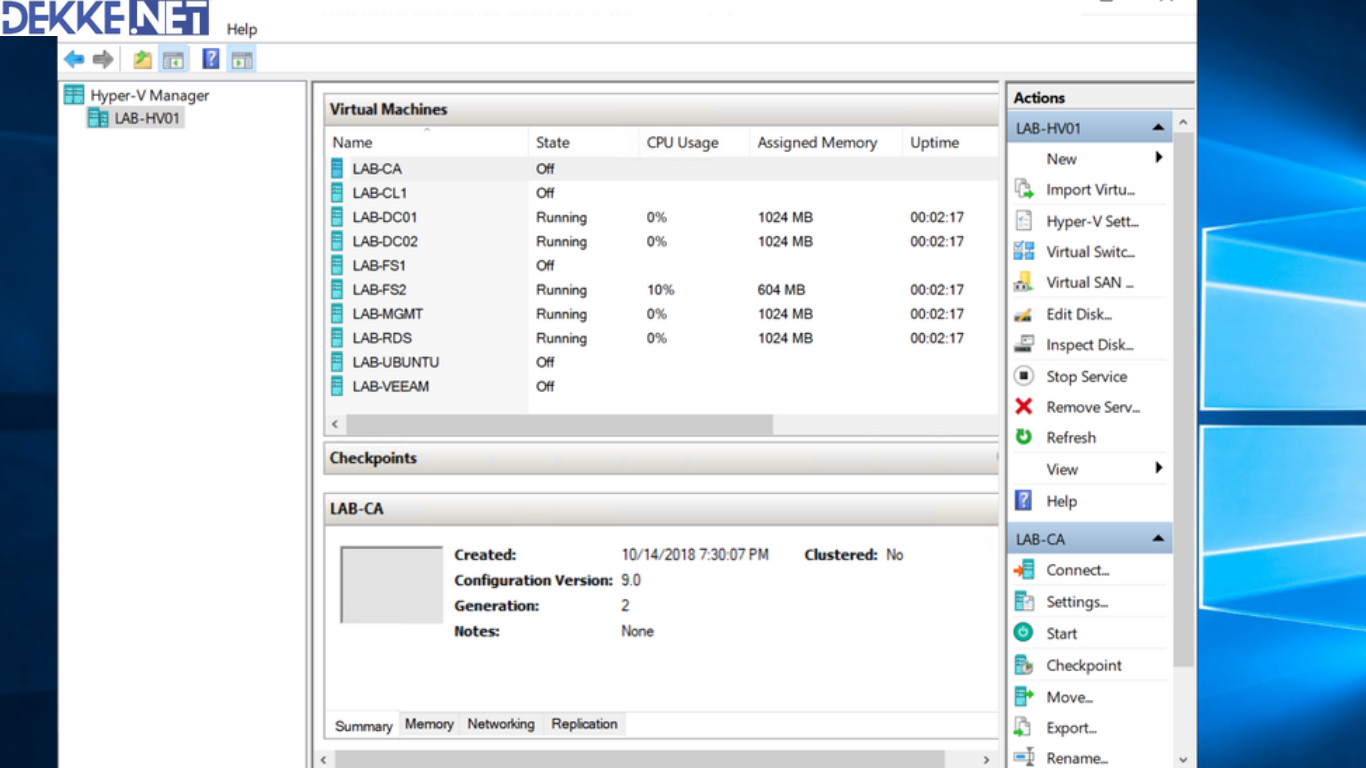Click right arrow of bottom details scrollbar
The height and width of the screenshot is (768, 1366).
(x=986, y=760)
